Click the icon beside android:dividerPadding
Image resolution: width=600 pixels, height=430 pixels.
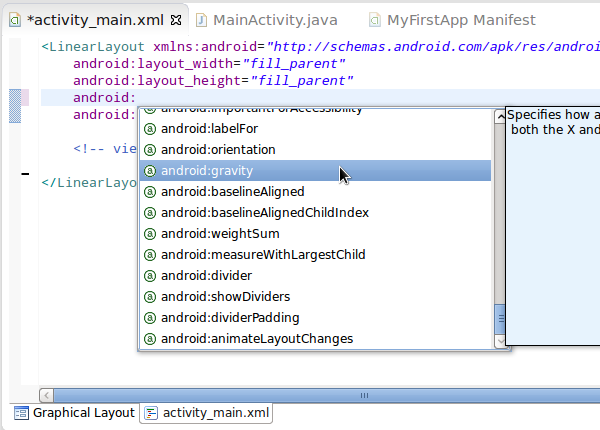point(150,318)
